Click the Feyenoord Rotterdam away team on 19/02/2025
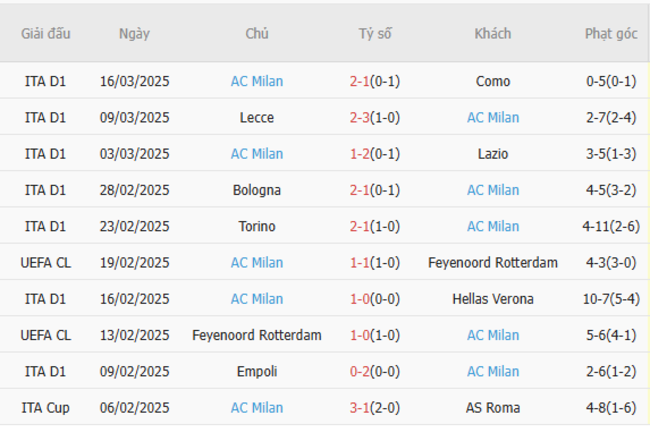The height and width of the screenshot is (441, 650). point(492,263)
